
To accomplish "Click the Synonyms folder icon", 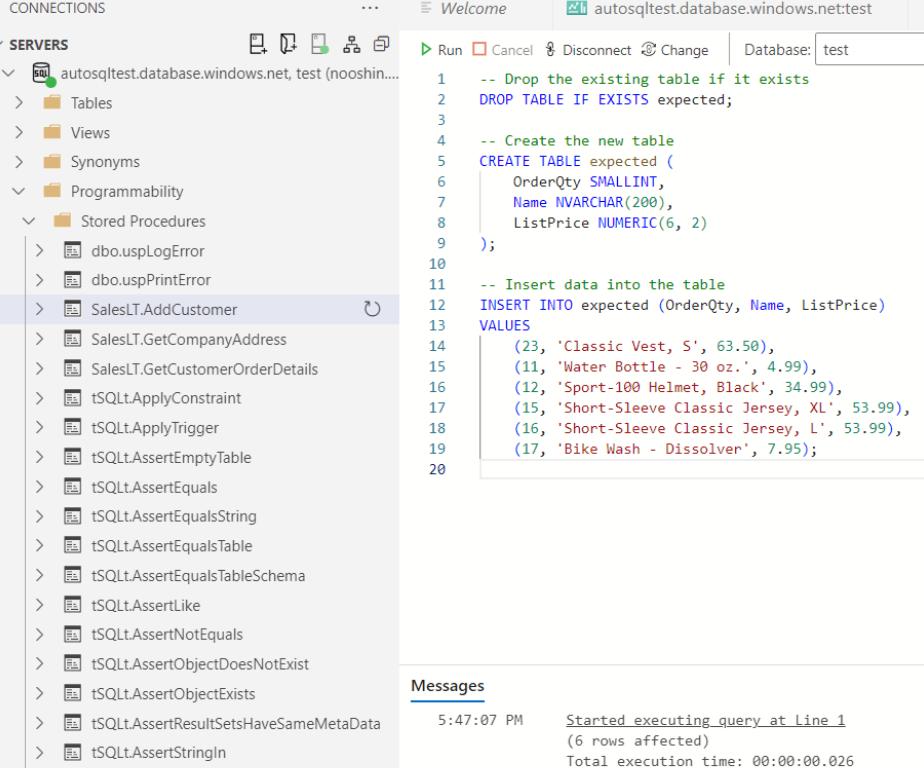I will tap(52, 161).
